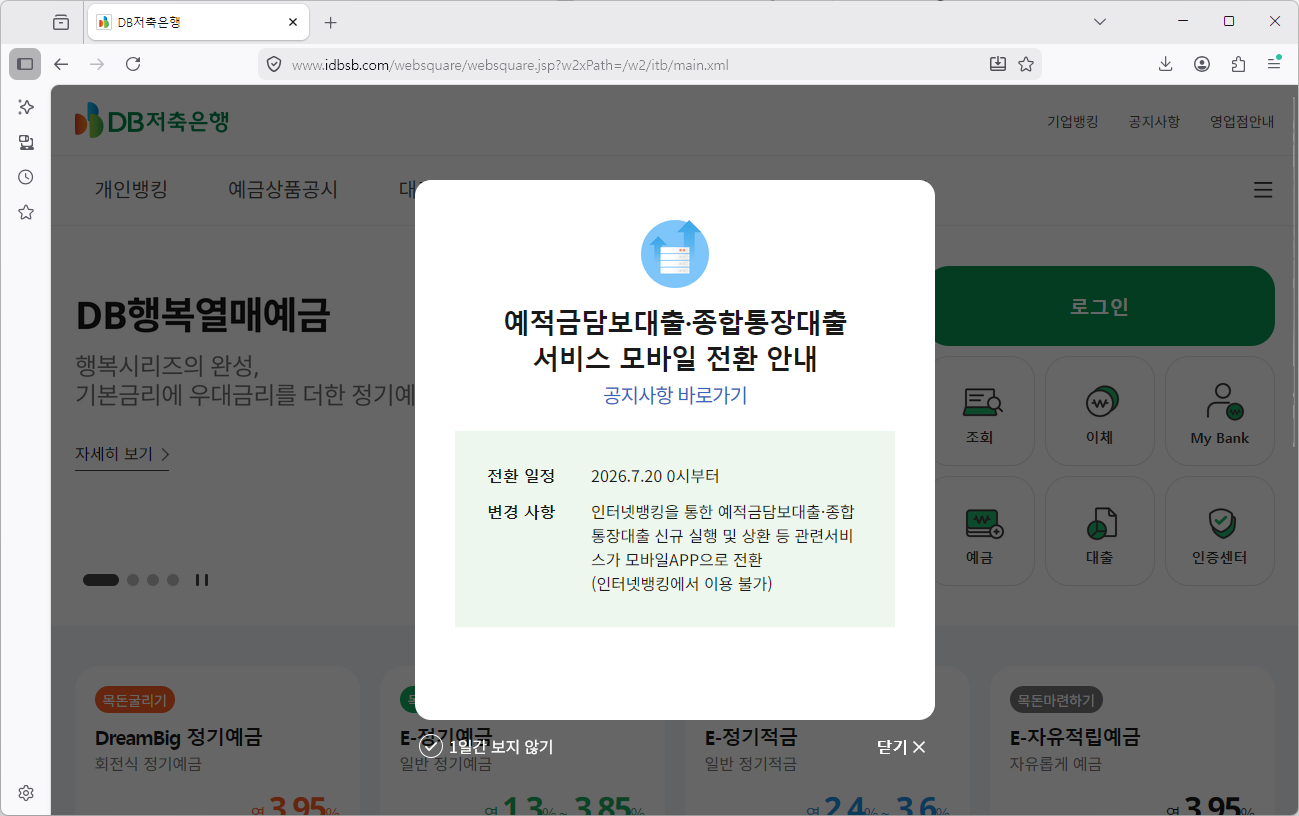The height and width of the screenshot is (816, 1299).
Task: Open sidebar settings gear icon
Action: coord(26,793)
